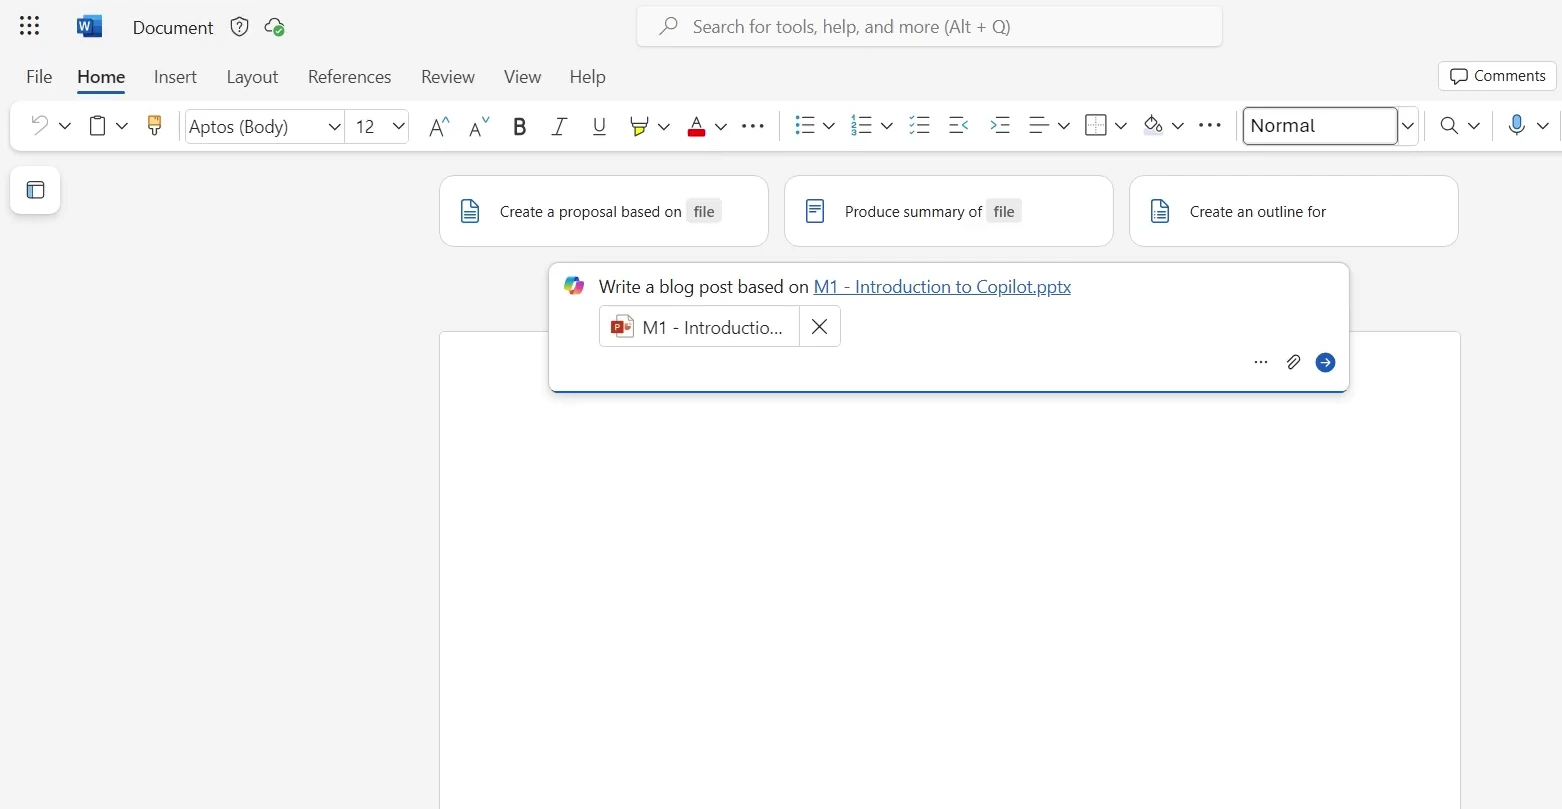The width and height of the screenshot is (1562, 809).
Task: Apply the red font color
Action: click(x=696, y=126)
